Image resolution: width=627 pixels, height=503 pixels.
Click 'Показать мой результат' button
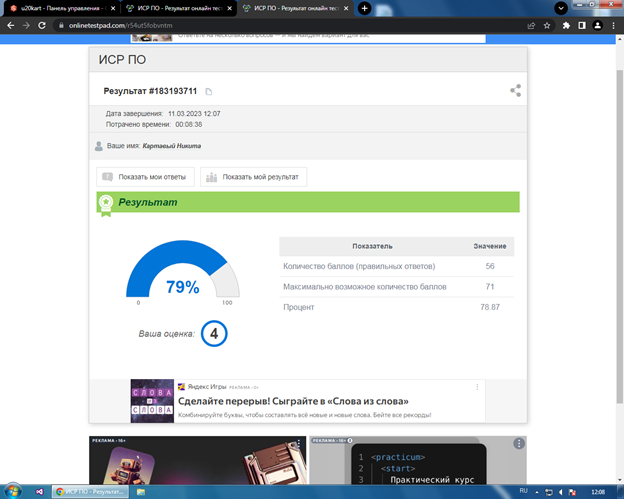pos(254,177)
